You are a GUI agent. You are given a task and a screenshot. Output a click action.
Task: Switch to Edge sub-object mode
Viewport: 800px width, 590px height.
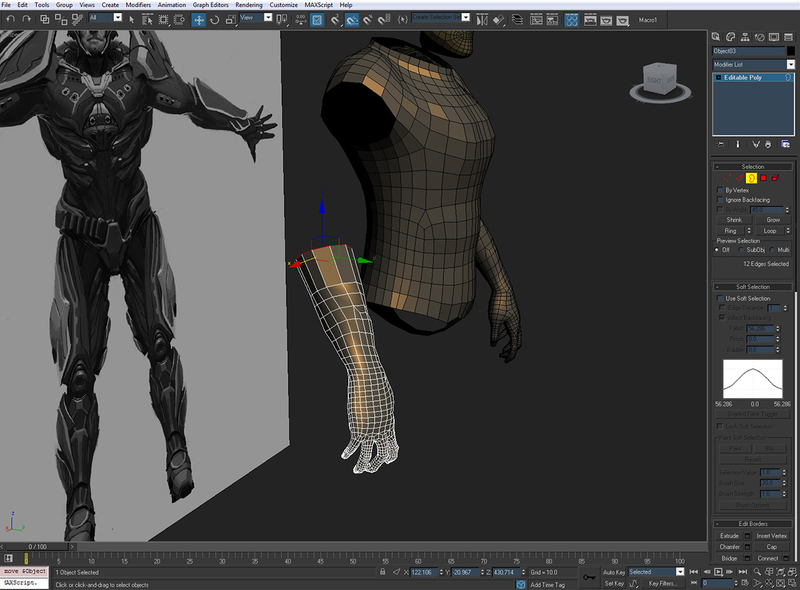click(739, 178)
